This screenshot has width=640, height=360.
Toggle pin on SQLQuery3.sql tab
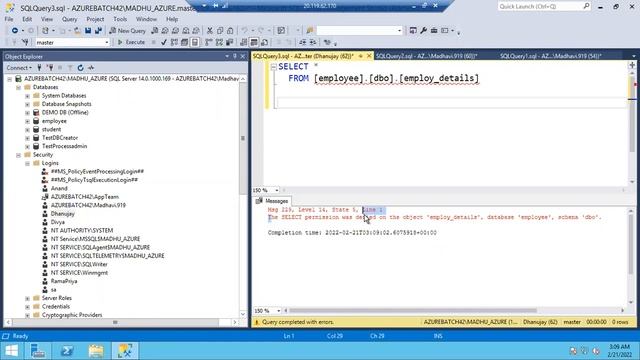click(360, 56)
